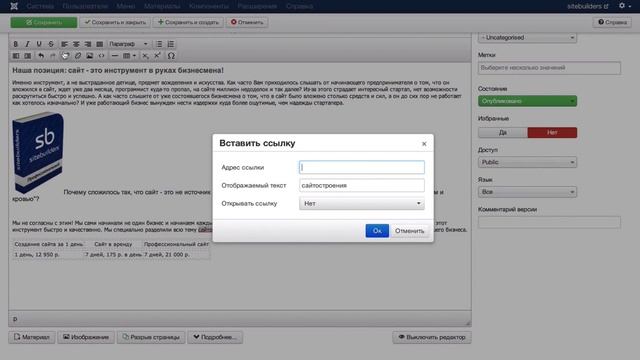The width and height of the screenshot is (640, 360).
Task: Focus the Отображаемый текст field
Action: pos(362,185)
